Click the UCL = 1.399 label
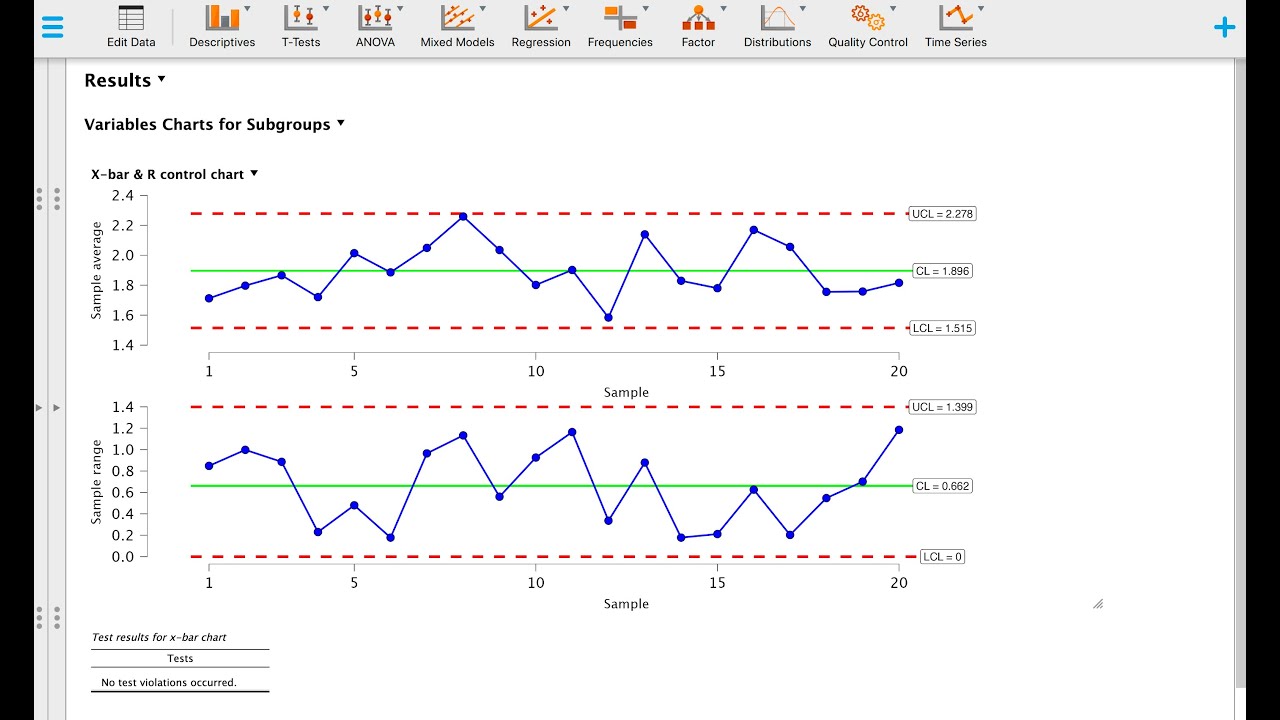Image resolution: width=1280 pixels, height=720 pixels. click(x=942, y=407)
